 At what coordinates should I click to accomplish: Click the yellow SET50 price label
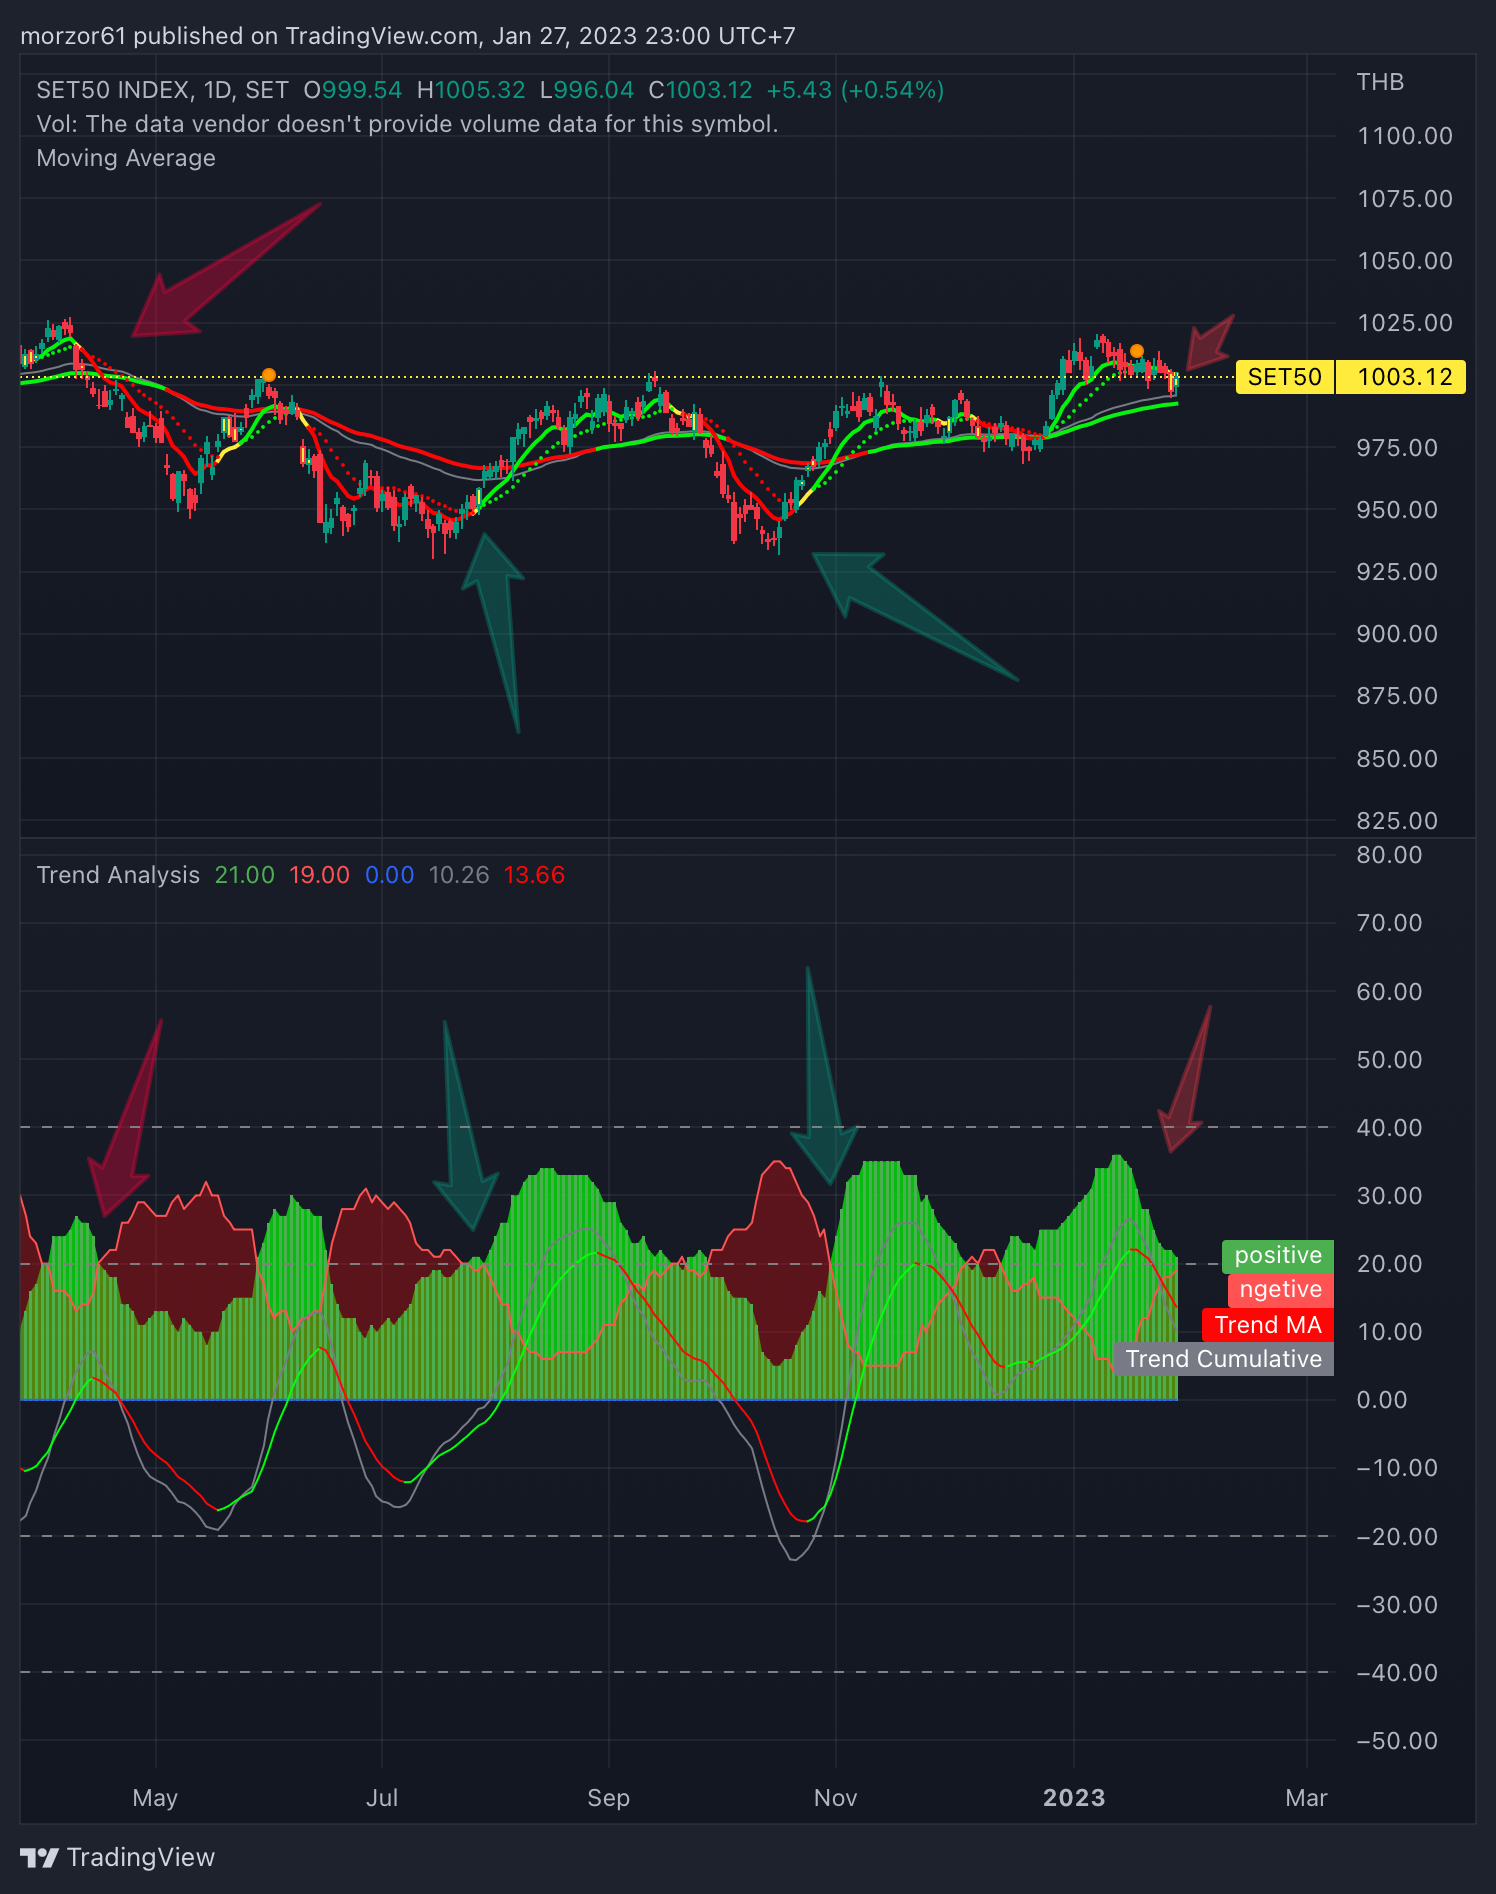pyautogui.click(x=1285, y=377)
